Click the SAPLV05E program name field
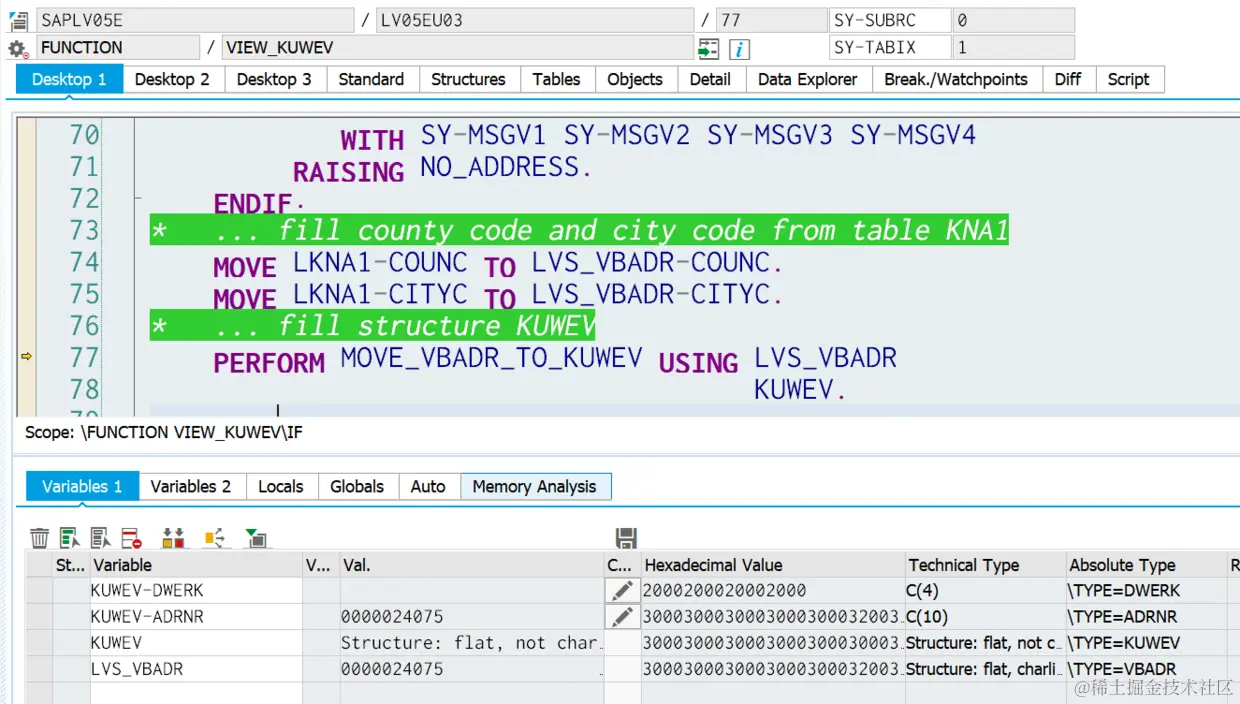The width and height of the screenshot is (1240, 704). (x=195, y=20)
